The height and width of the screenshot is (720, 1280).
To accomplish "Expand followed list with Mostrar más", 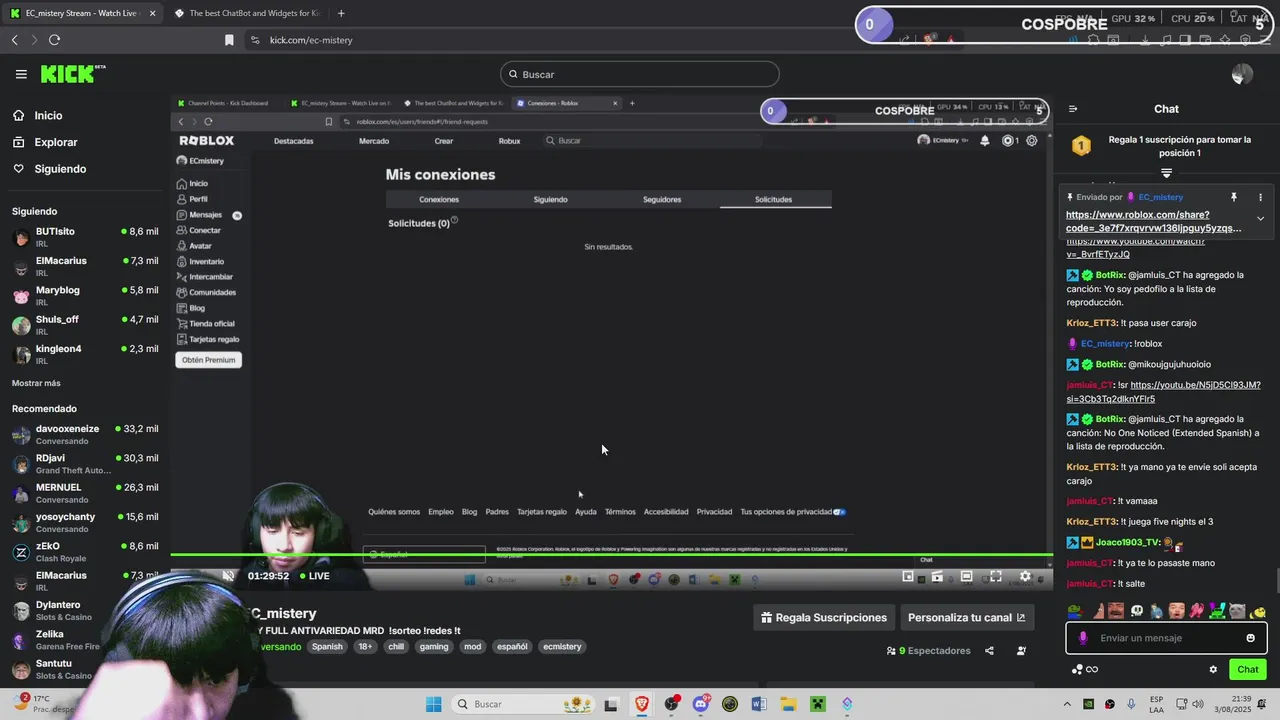I will 36,383.
